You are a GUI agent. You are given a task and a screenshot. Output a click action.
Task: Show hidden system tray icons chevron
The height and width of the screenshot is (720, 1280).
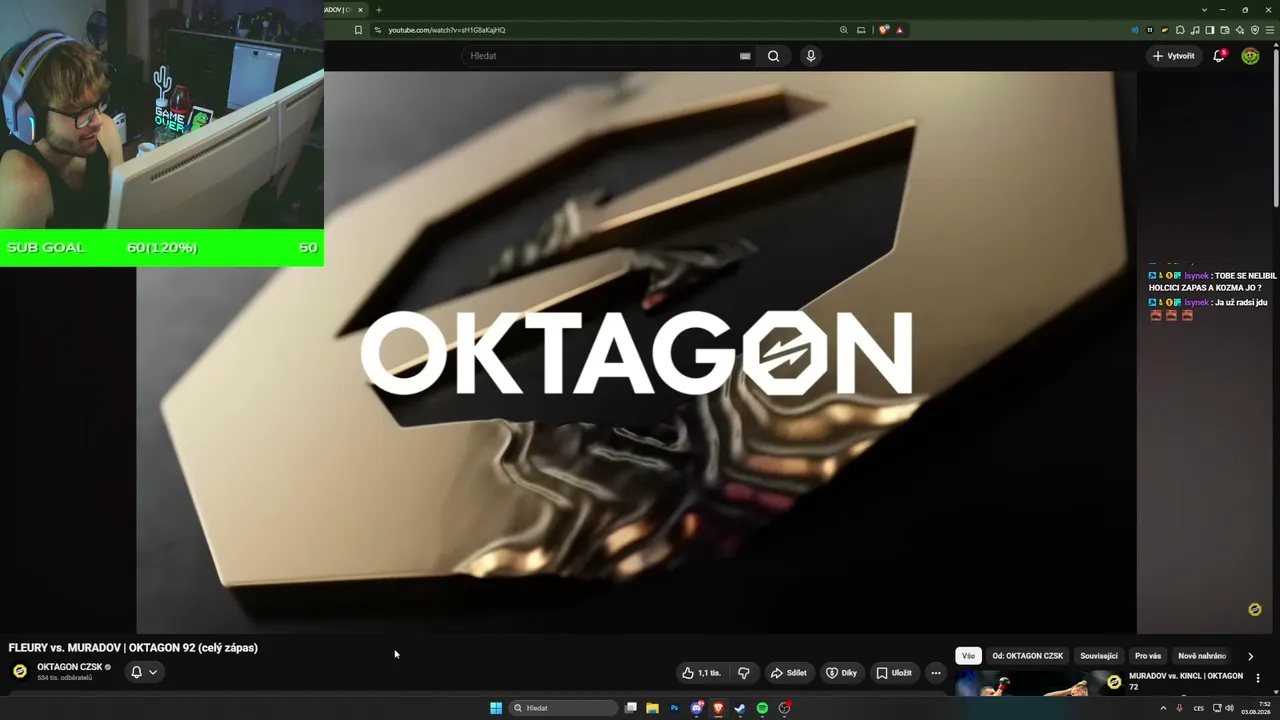pyautogui.click(x=1163, y=708)
